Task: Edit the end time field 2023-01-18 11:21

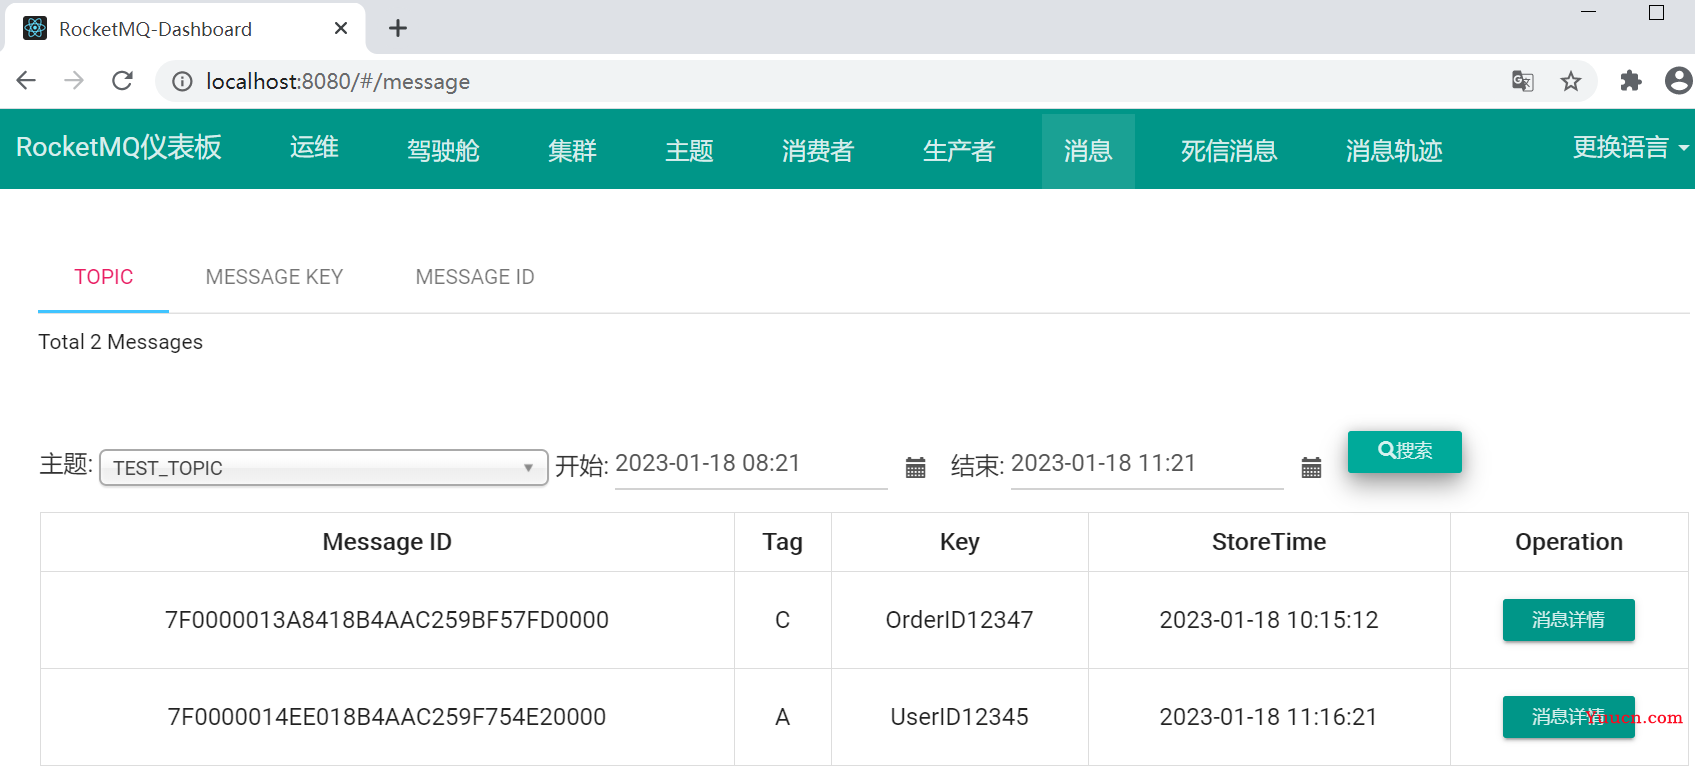Action: click(x=1147, y=464)
